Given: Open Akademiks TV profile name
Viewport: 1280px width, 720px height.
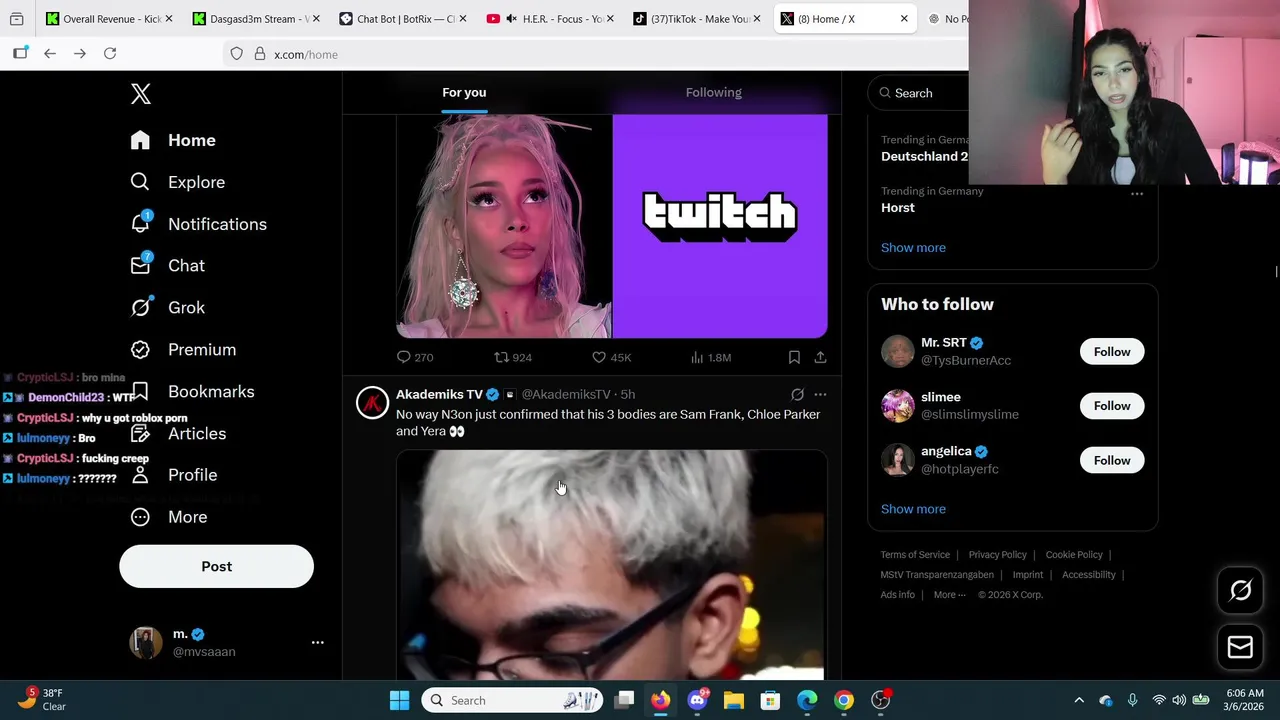Looking at the screenshot, I should pyautogui.click(x=439, y=394).
